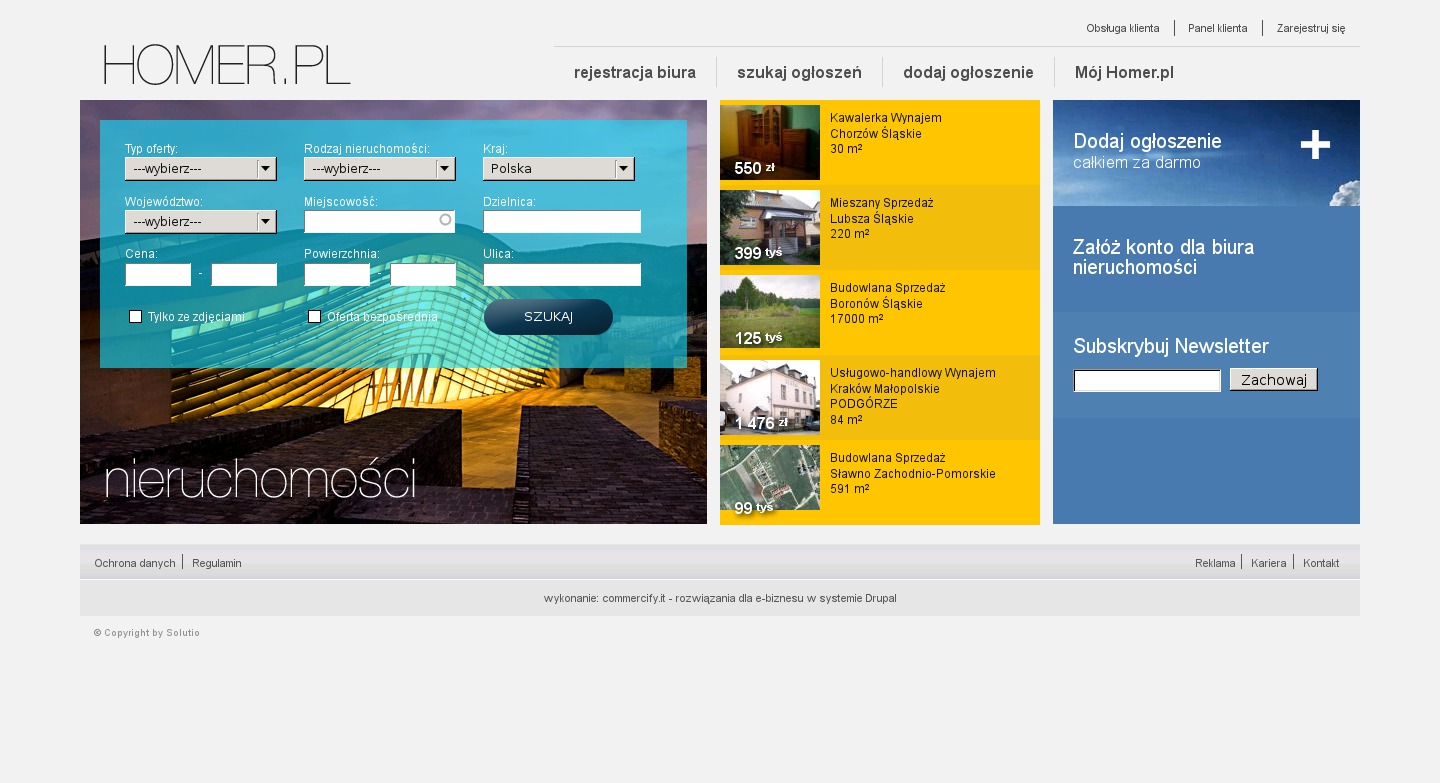This screenshot has height=783, width=1440.
Task: Open the Województwo dropdown
Action: click(200, 222)
